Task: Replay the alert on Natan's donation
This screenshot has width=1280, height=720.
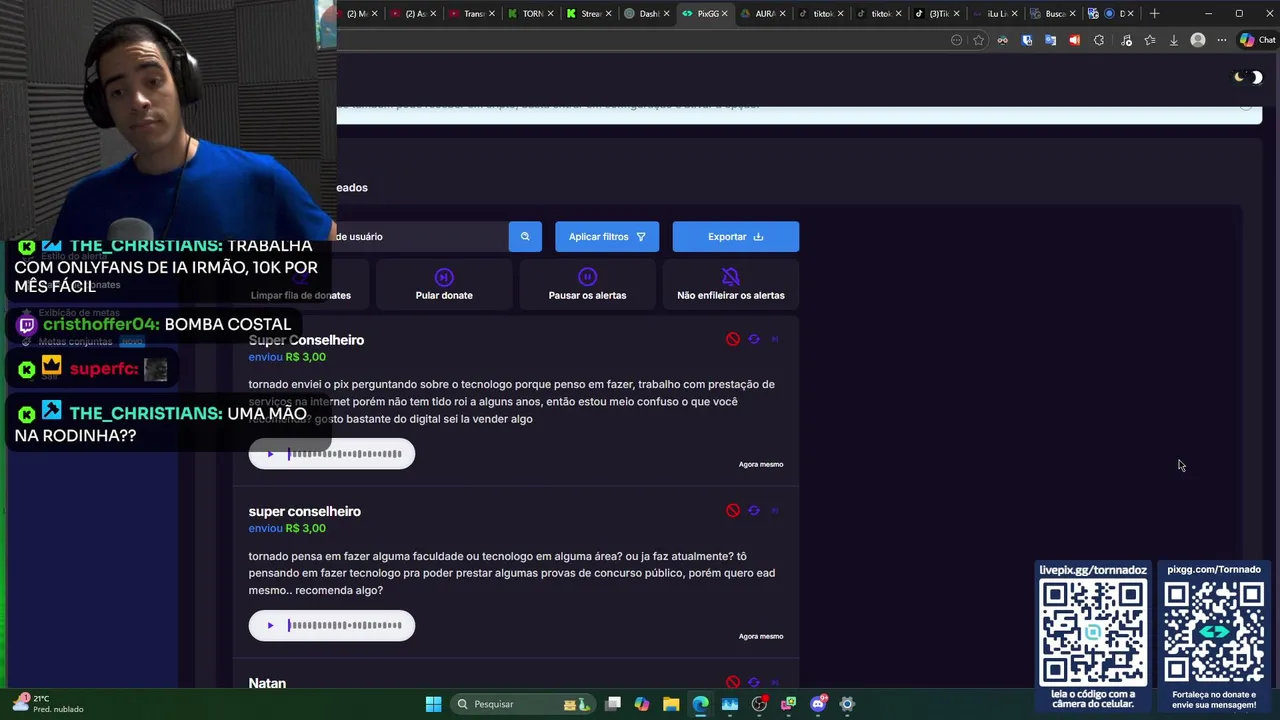Action: (x=754, y=682)
